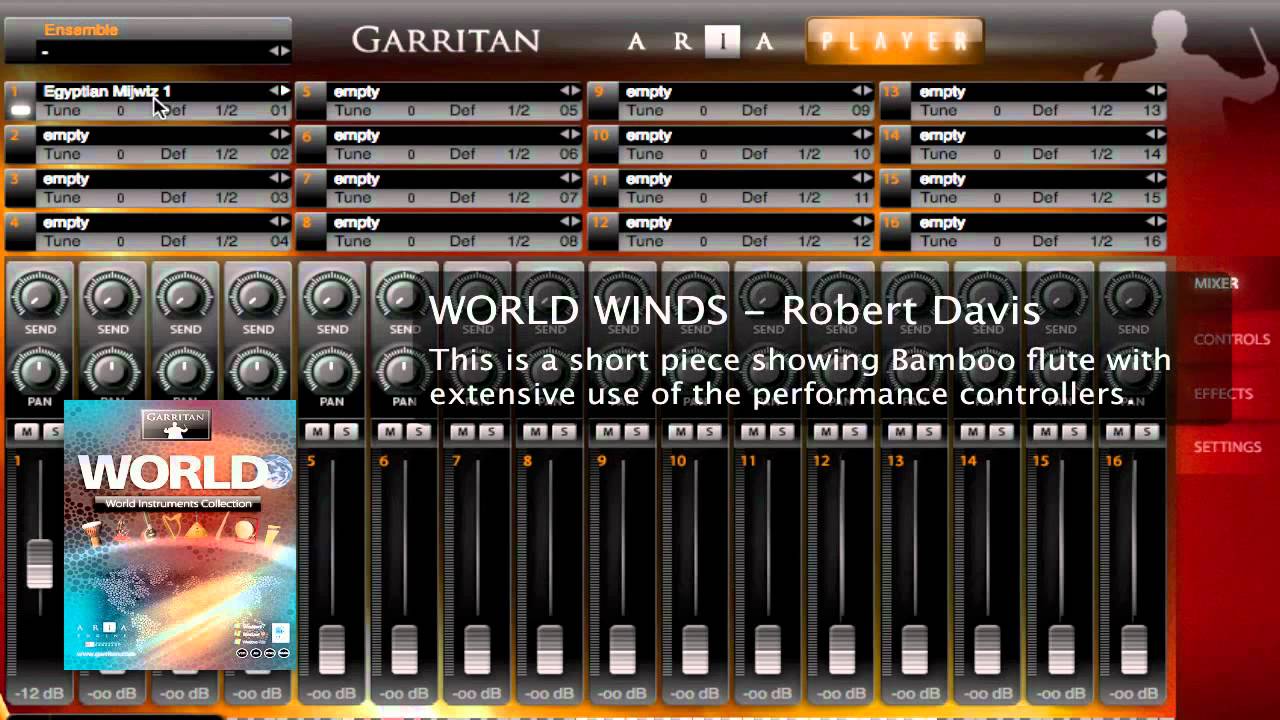Screen dimensions: 1280x720
Task: Click the WORLD Instruments Collection cover image
Action: pos(180,535)
